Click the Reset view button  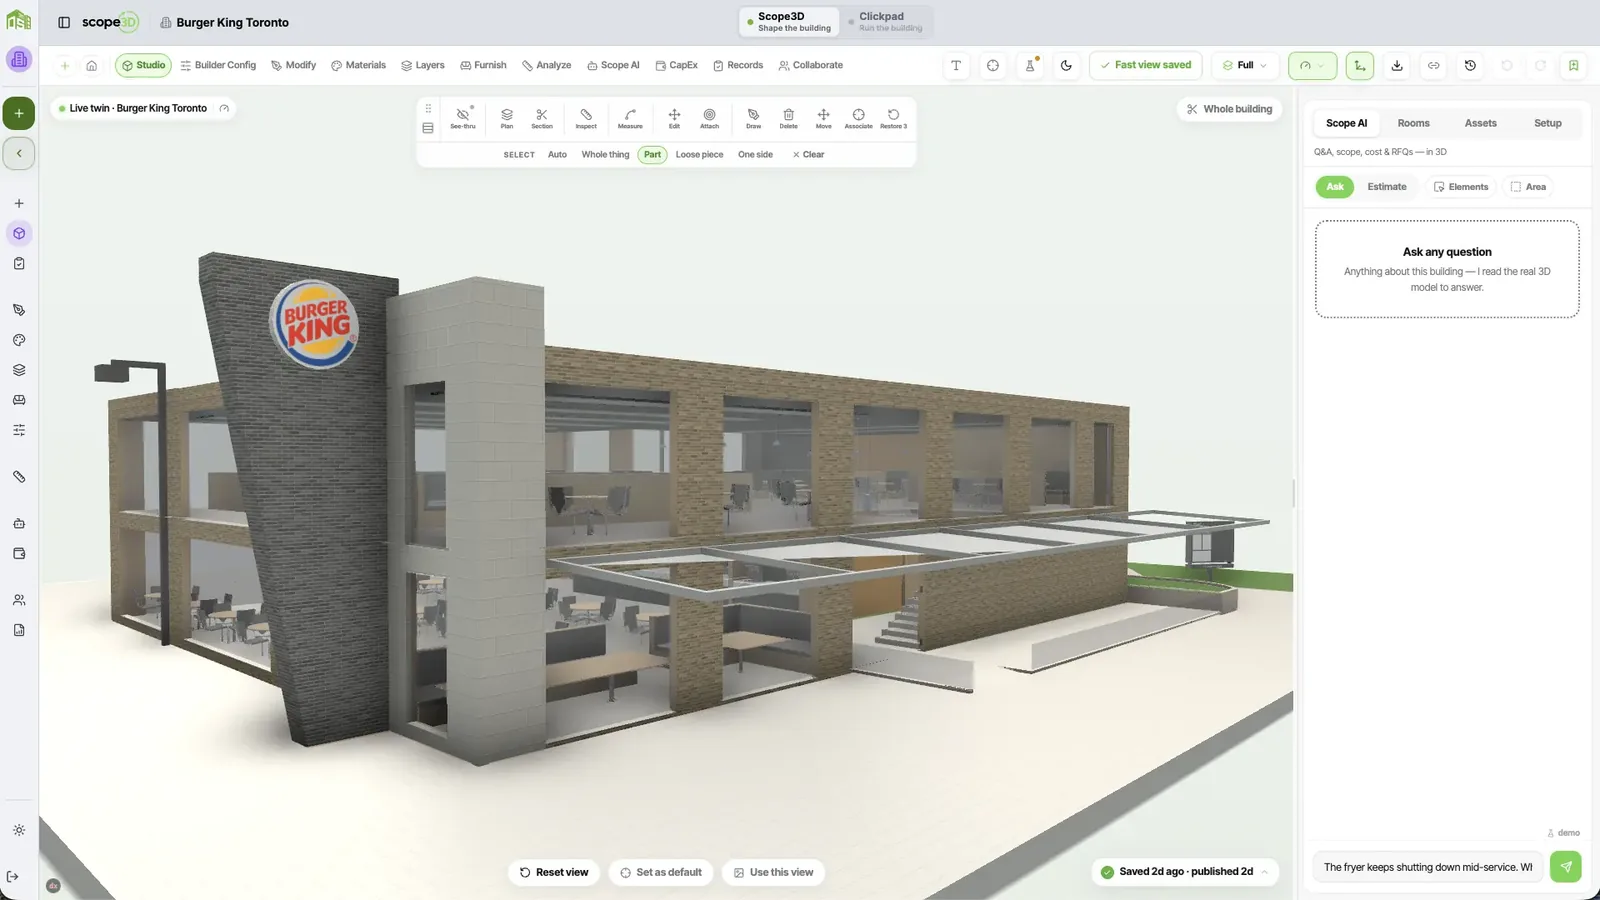coord(554,872)
